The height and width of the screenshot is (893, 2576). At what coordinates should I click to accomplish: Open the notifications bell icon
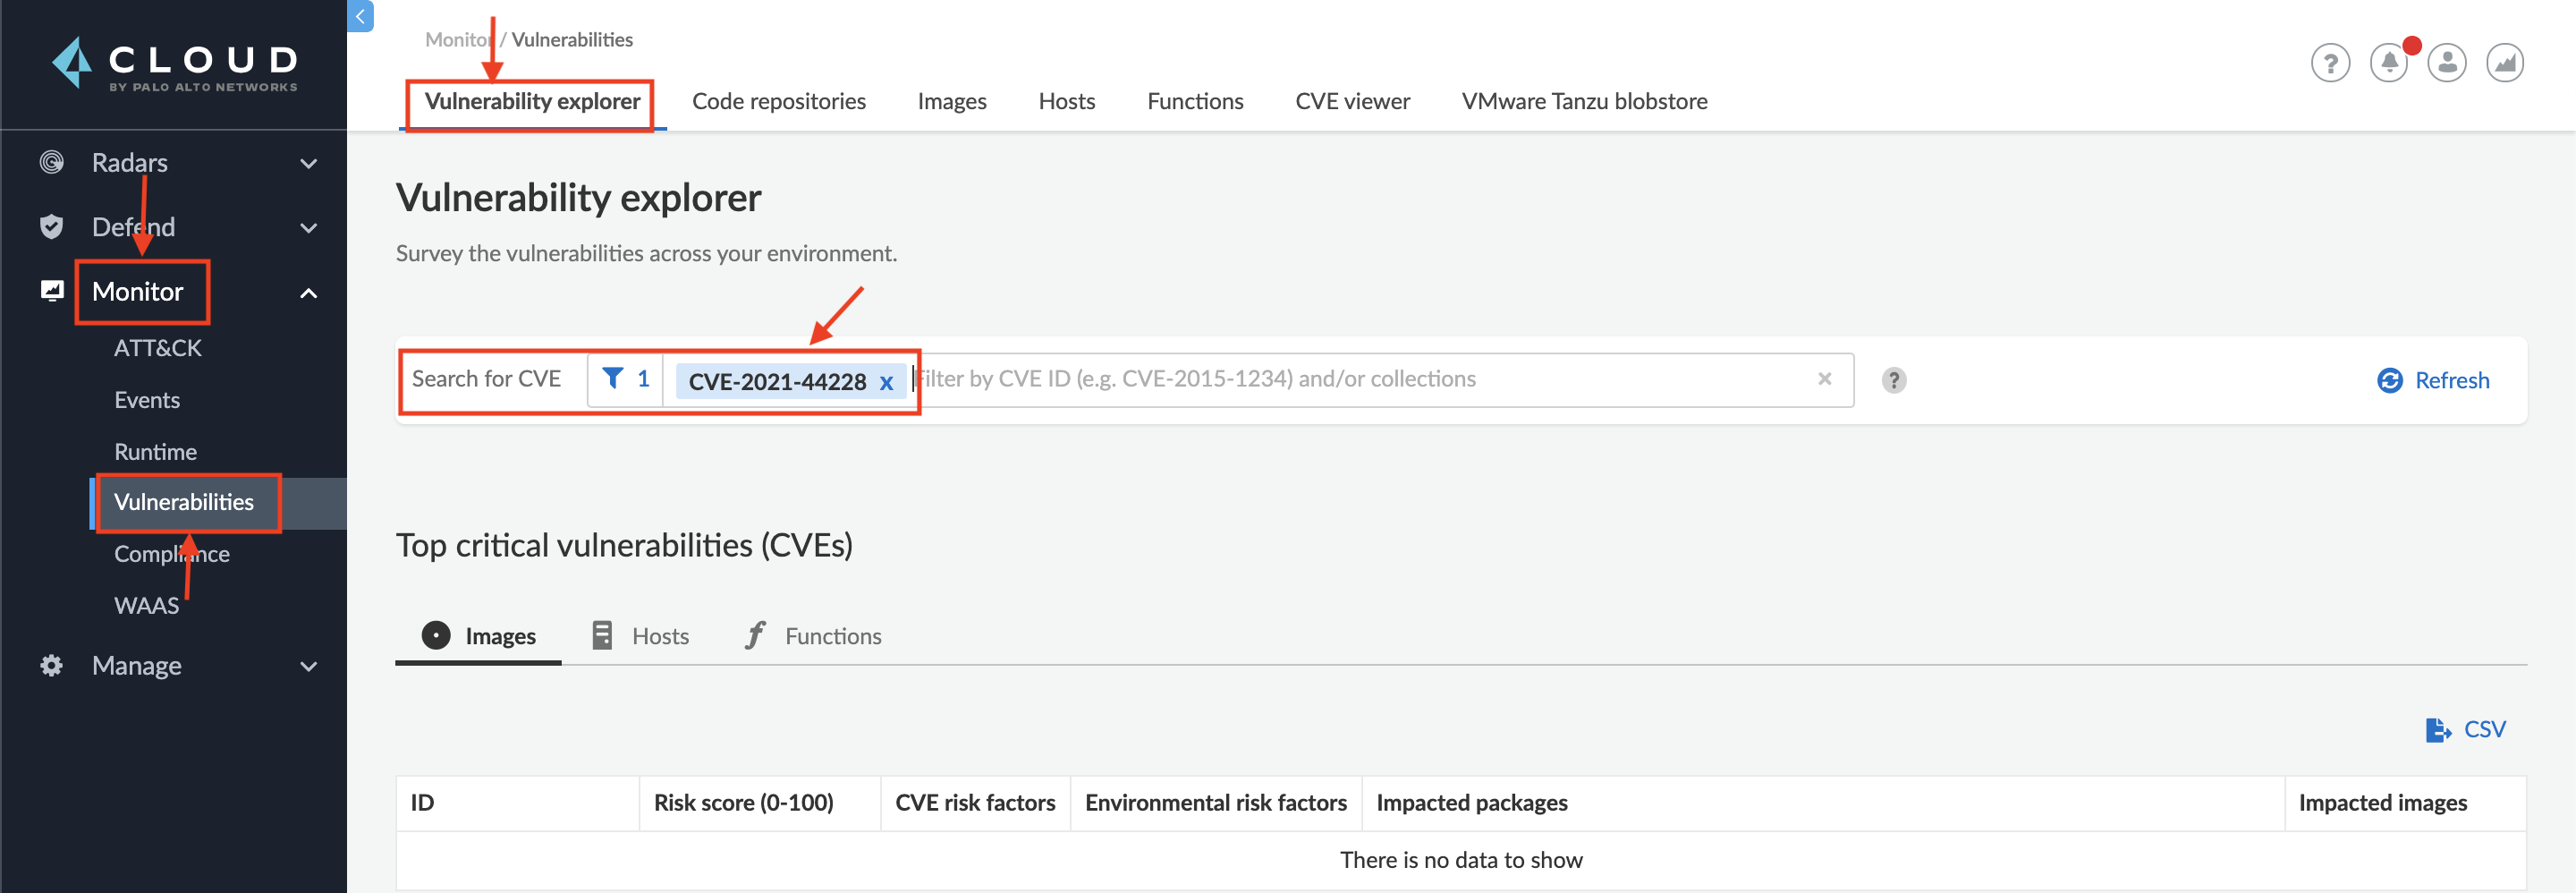point(2388,63)
